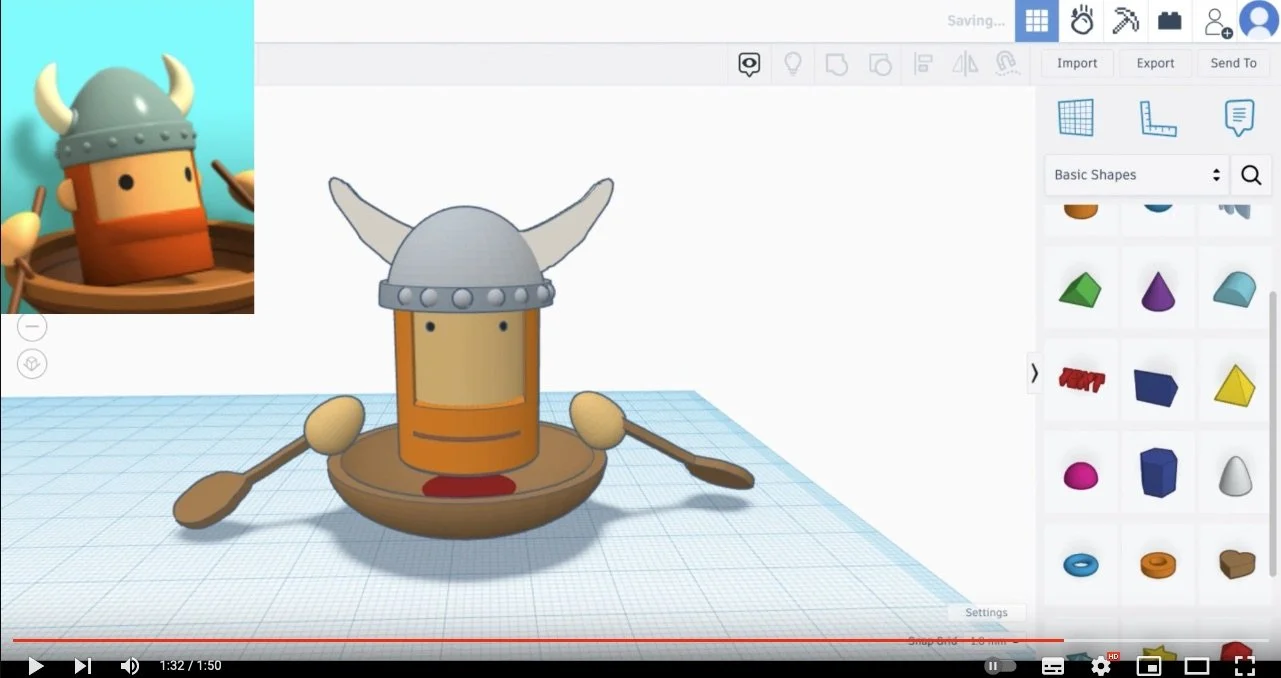This screenshot has height=678, width=1281.
Task: Mute the video volume
Action: tap(130, 665)
